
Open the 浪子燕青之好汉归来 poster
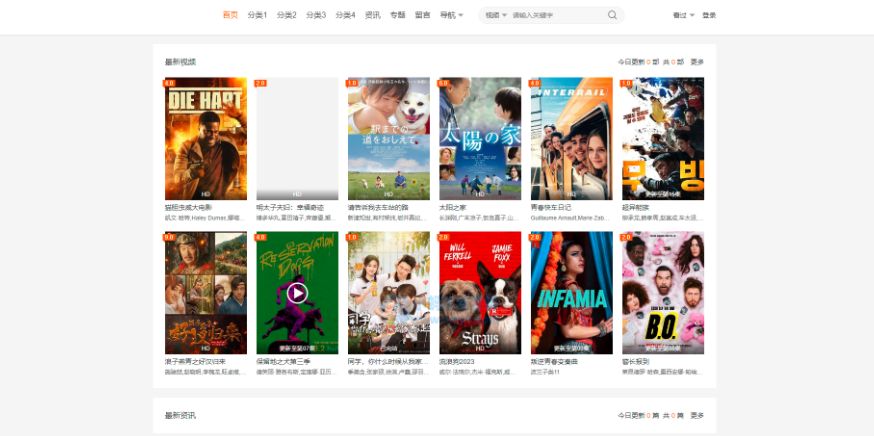coord(206,293)
